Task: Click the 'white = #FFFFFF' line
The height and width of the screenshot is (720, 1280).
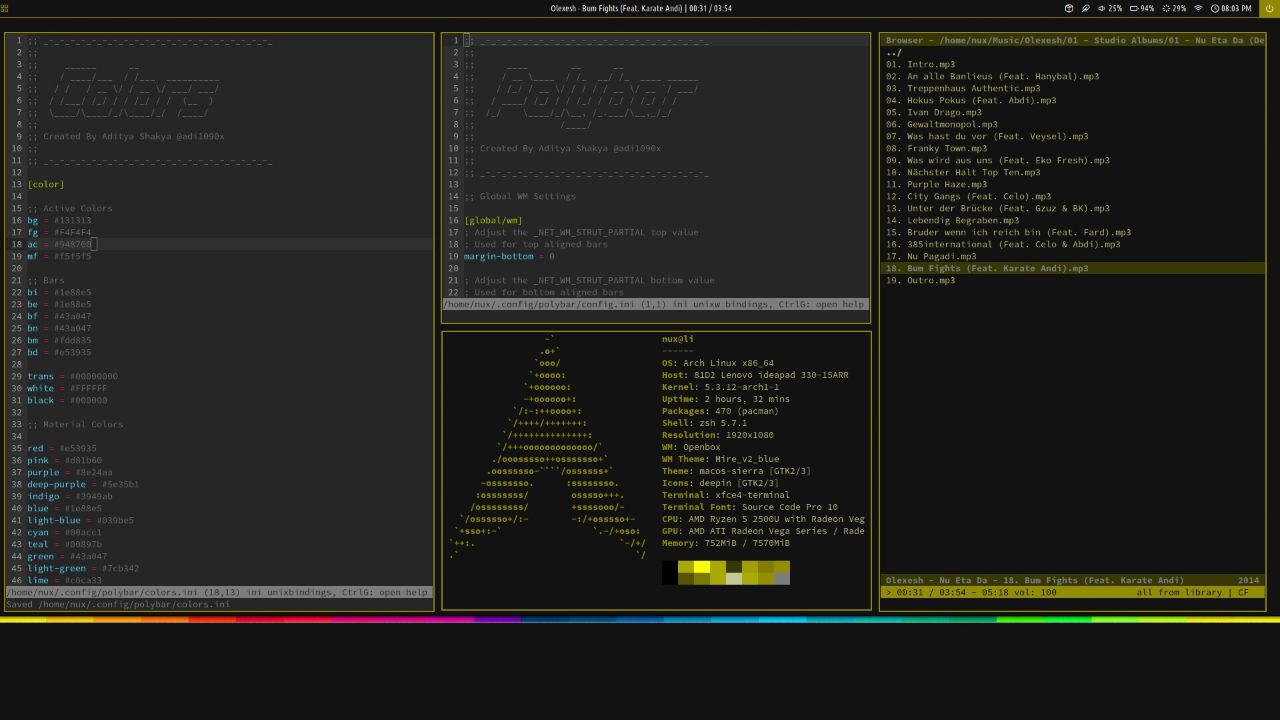Action: (67, 388)
